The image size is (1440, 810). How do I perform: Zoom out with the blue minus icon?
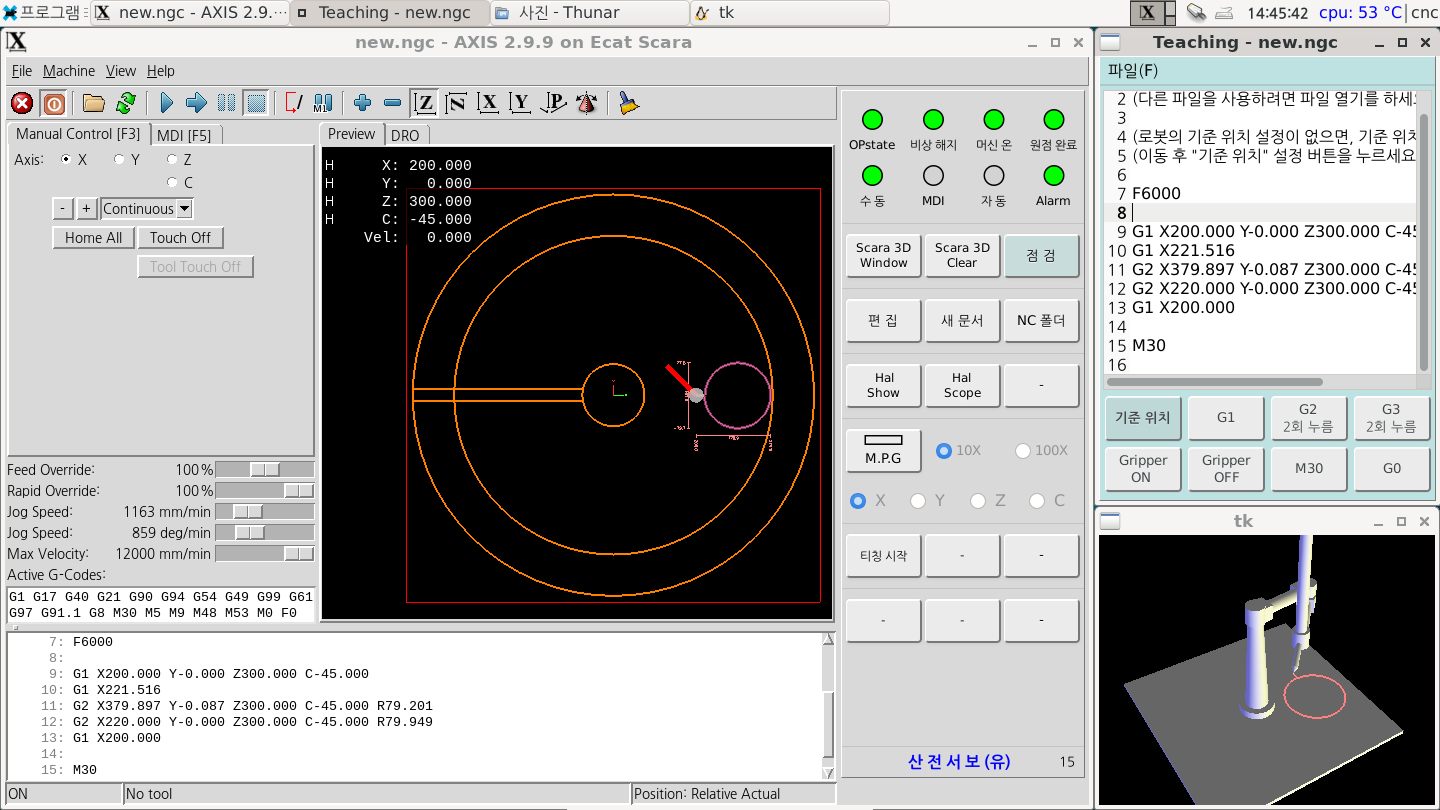point(392,103)
